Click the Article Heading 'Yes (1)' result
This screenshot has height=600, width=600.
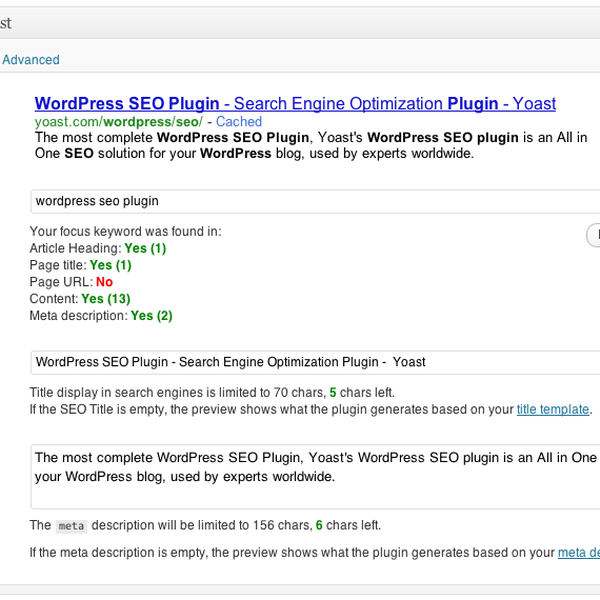(145, 248)
